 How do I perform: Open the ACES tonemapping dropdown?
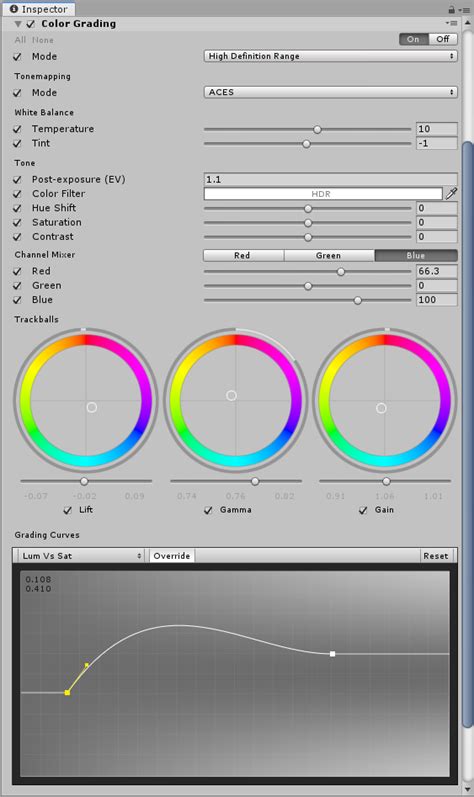[330, 92]
